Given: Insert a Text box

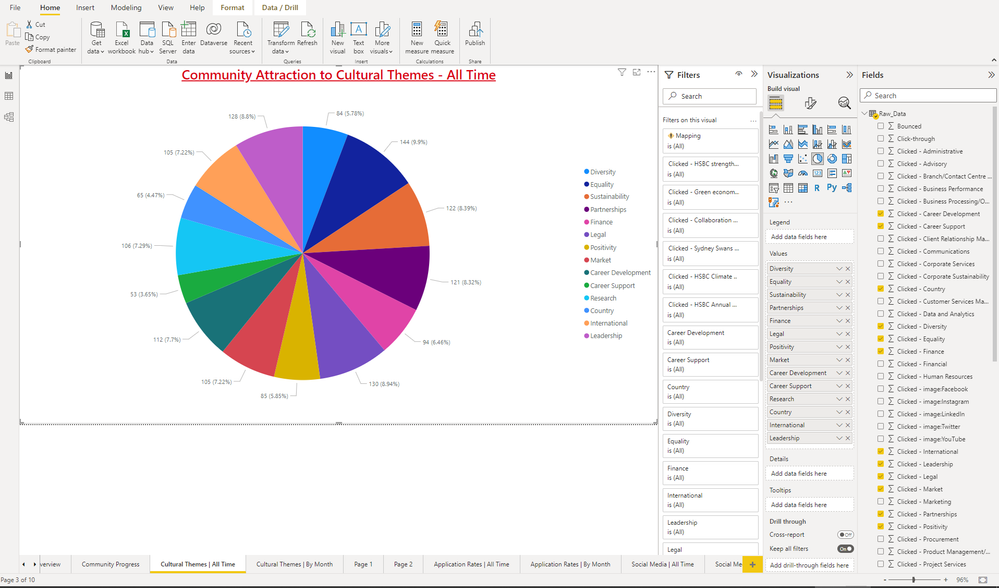Looking at the screenshot, I should coord(359,38).
